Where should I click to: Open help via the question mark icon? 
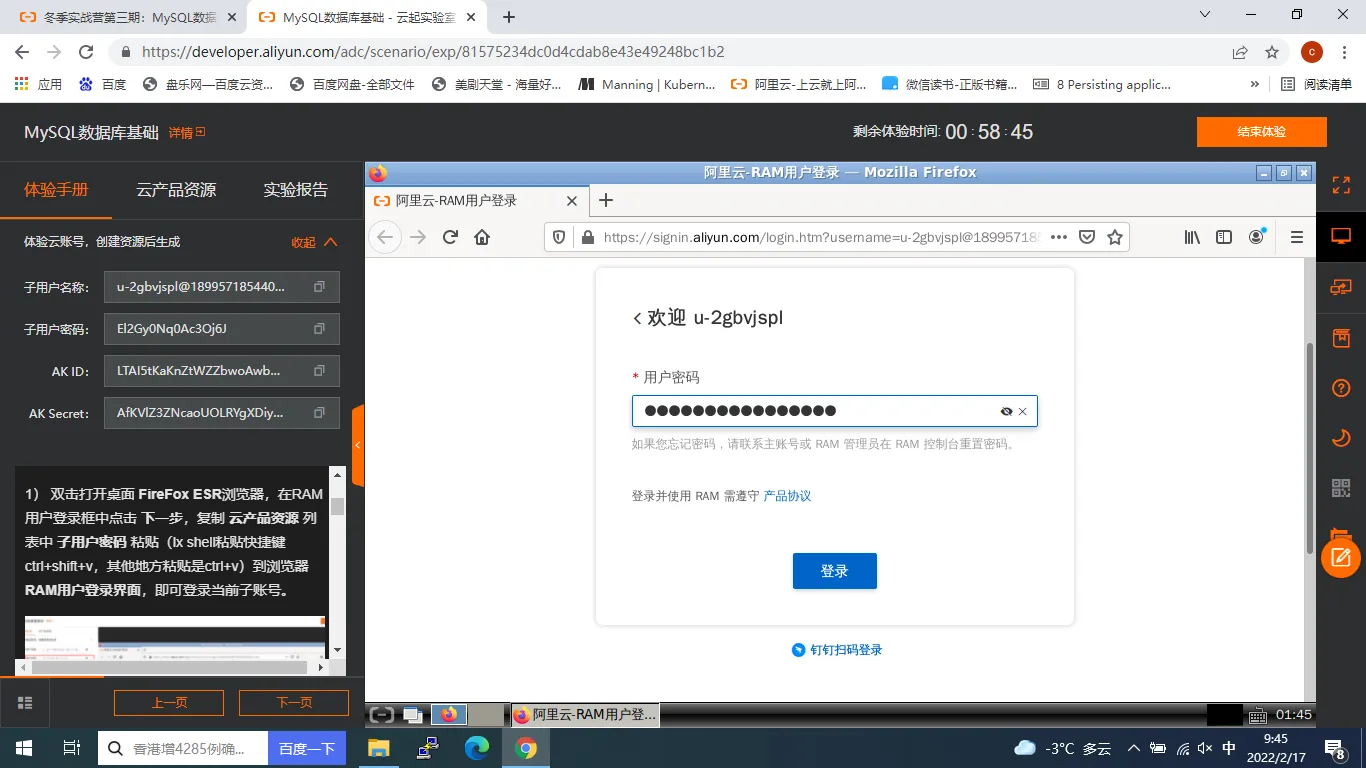click(x=1341, y=388)
